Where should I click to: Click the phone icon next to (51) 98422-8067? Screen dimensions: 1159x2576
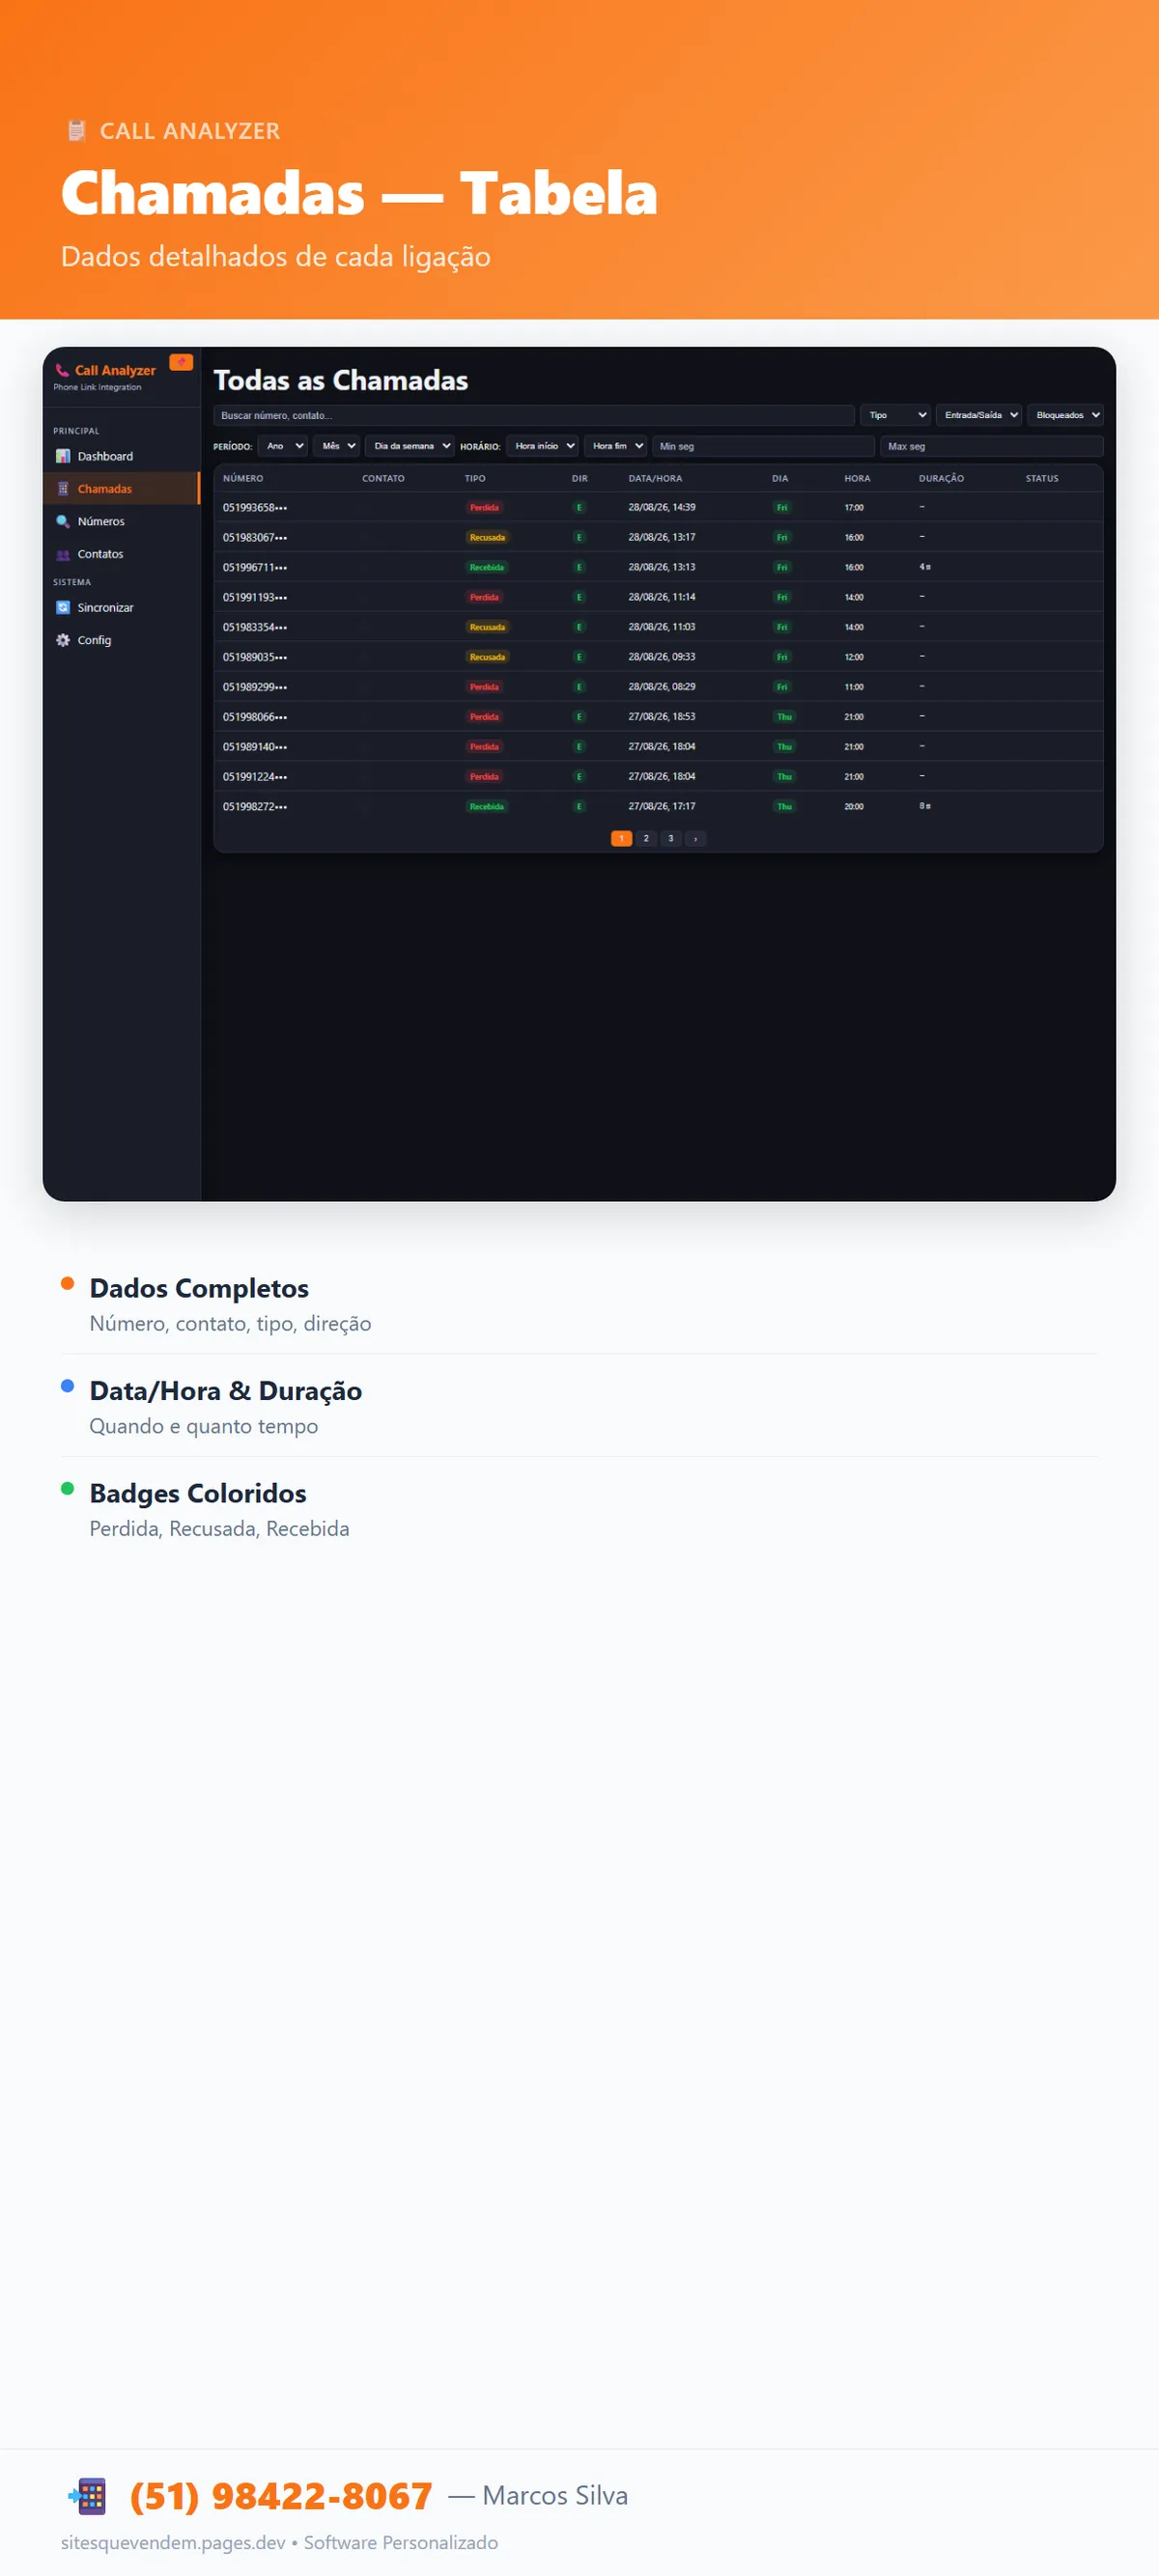pos(87,2496)
